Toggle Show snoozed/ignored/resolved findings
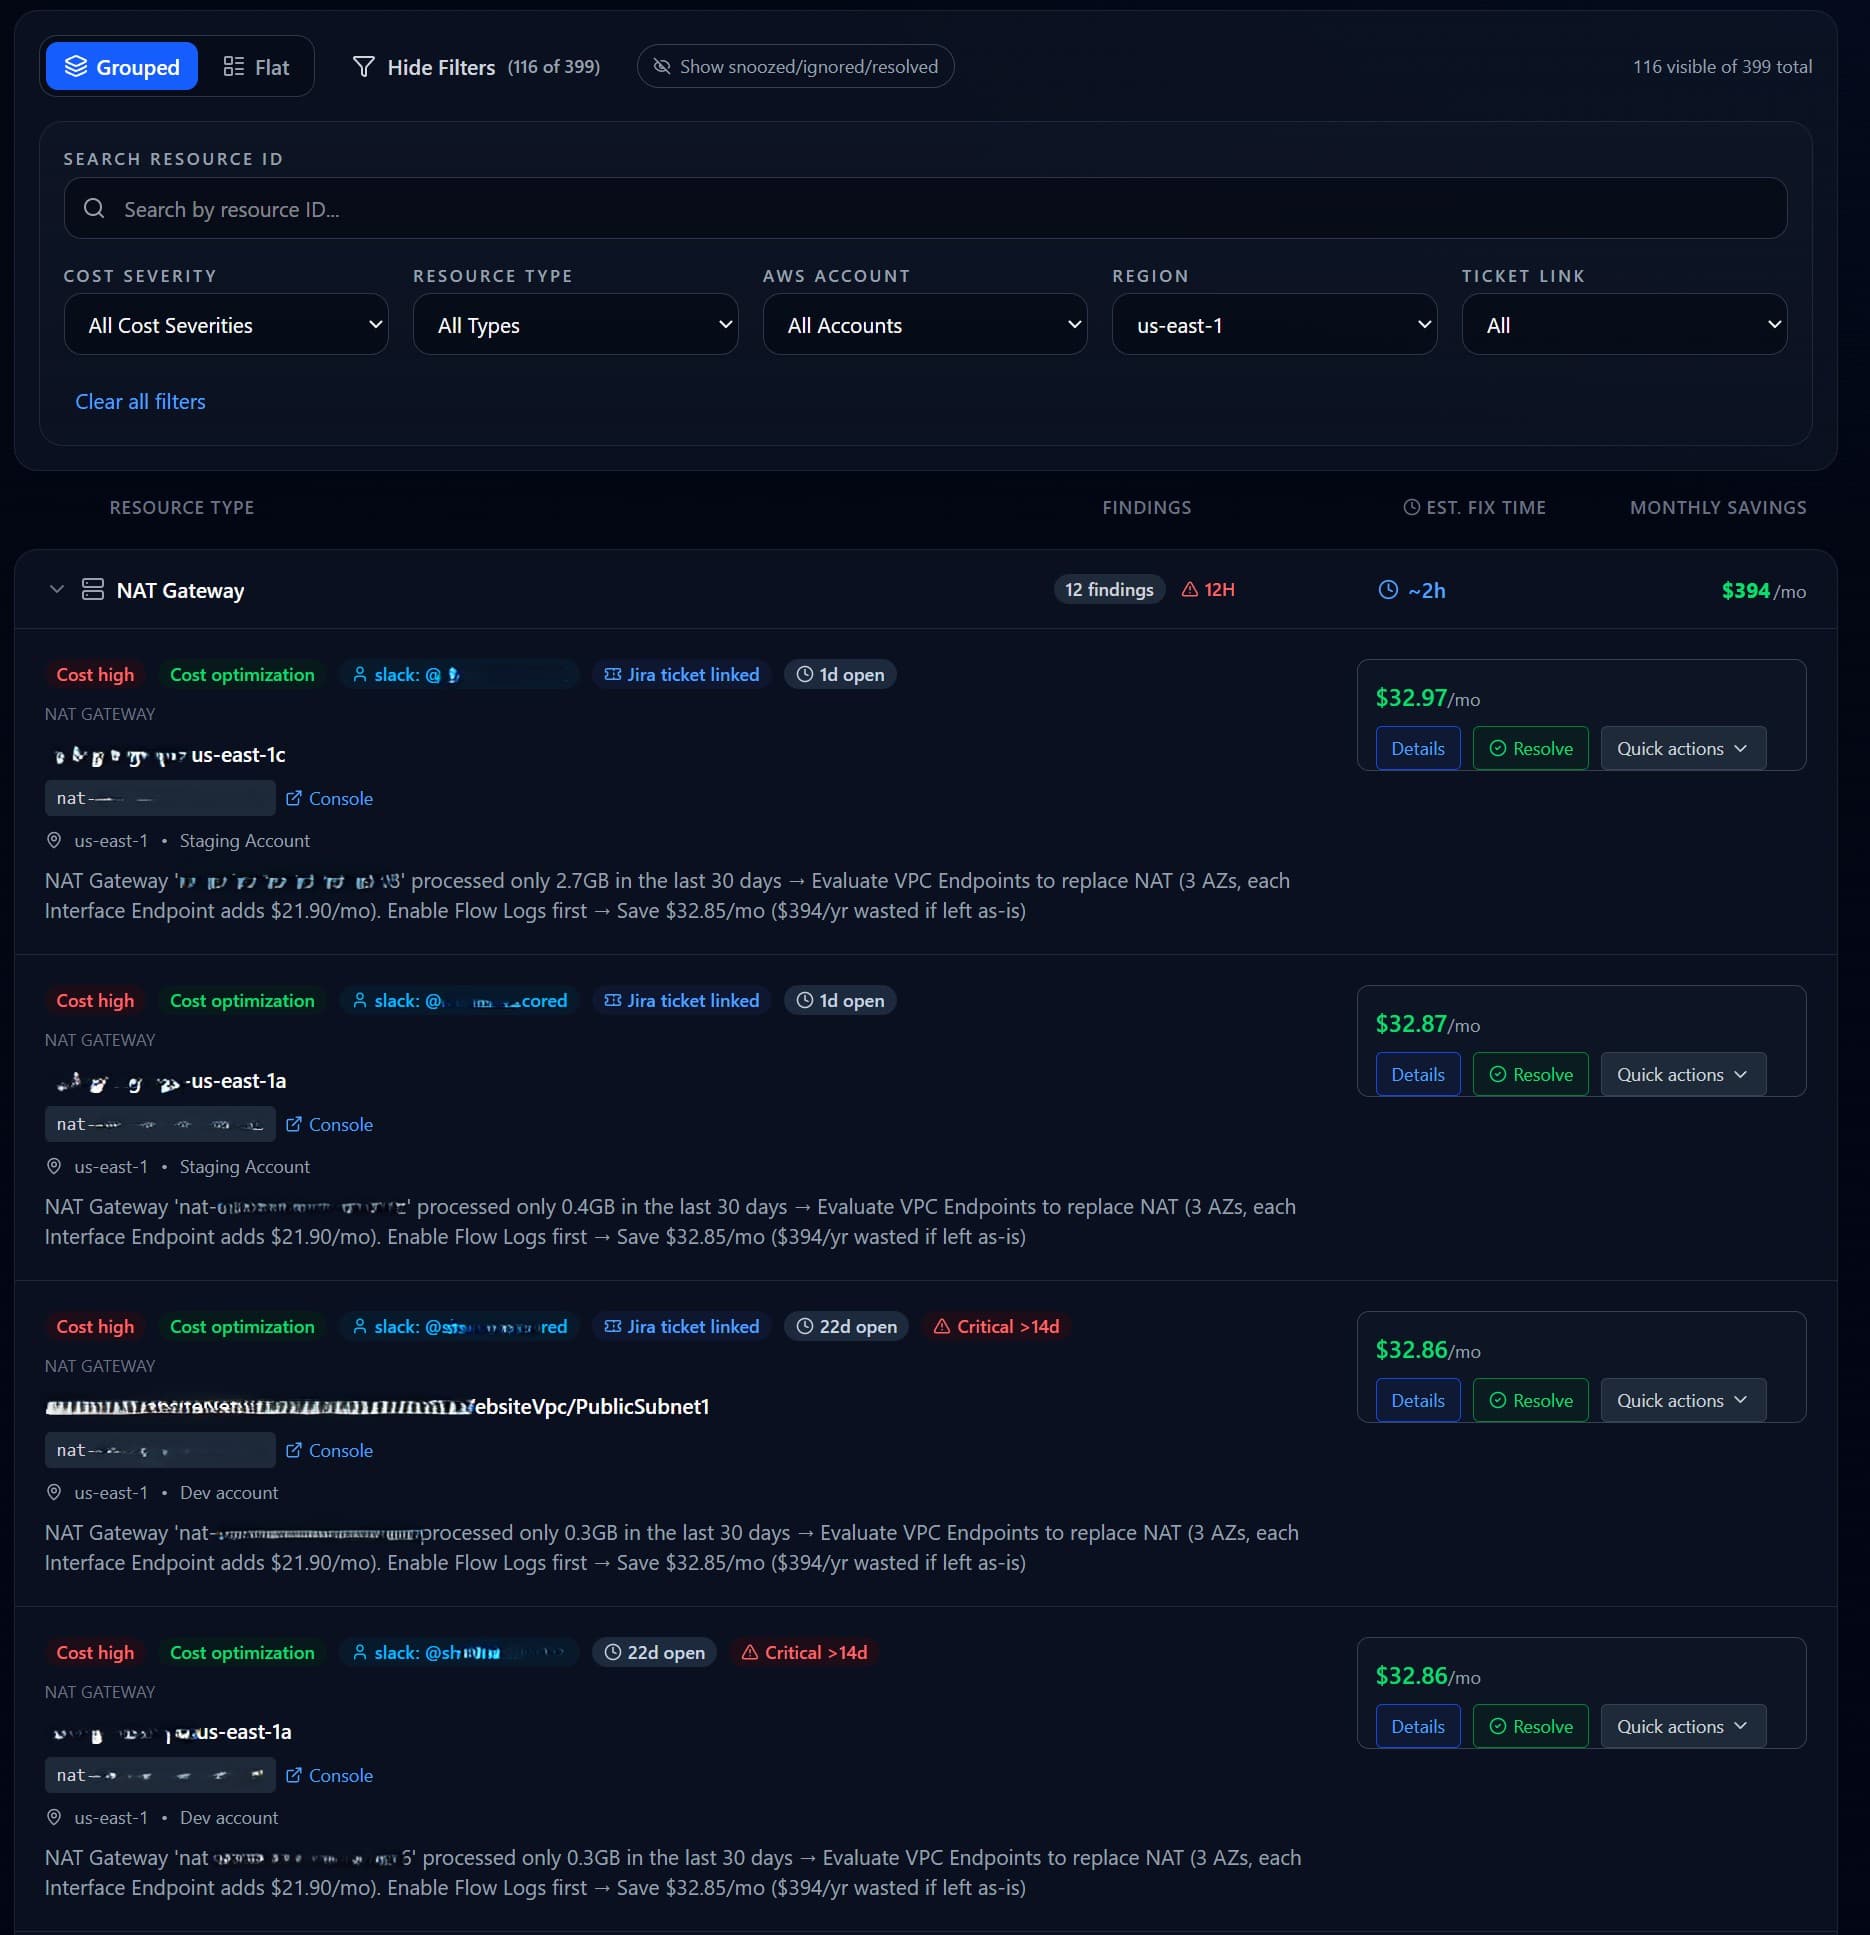The image size is (1870, 1935). [794, 66]
